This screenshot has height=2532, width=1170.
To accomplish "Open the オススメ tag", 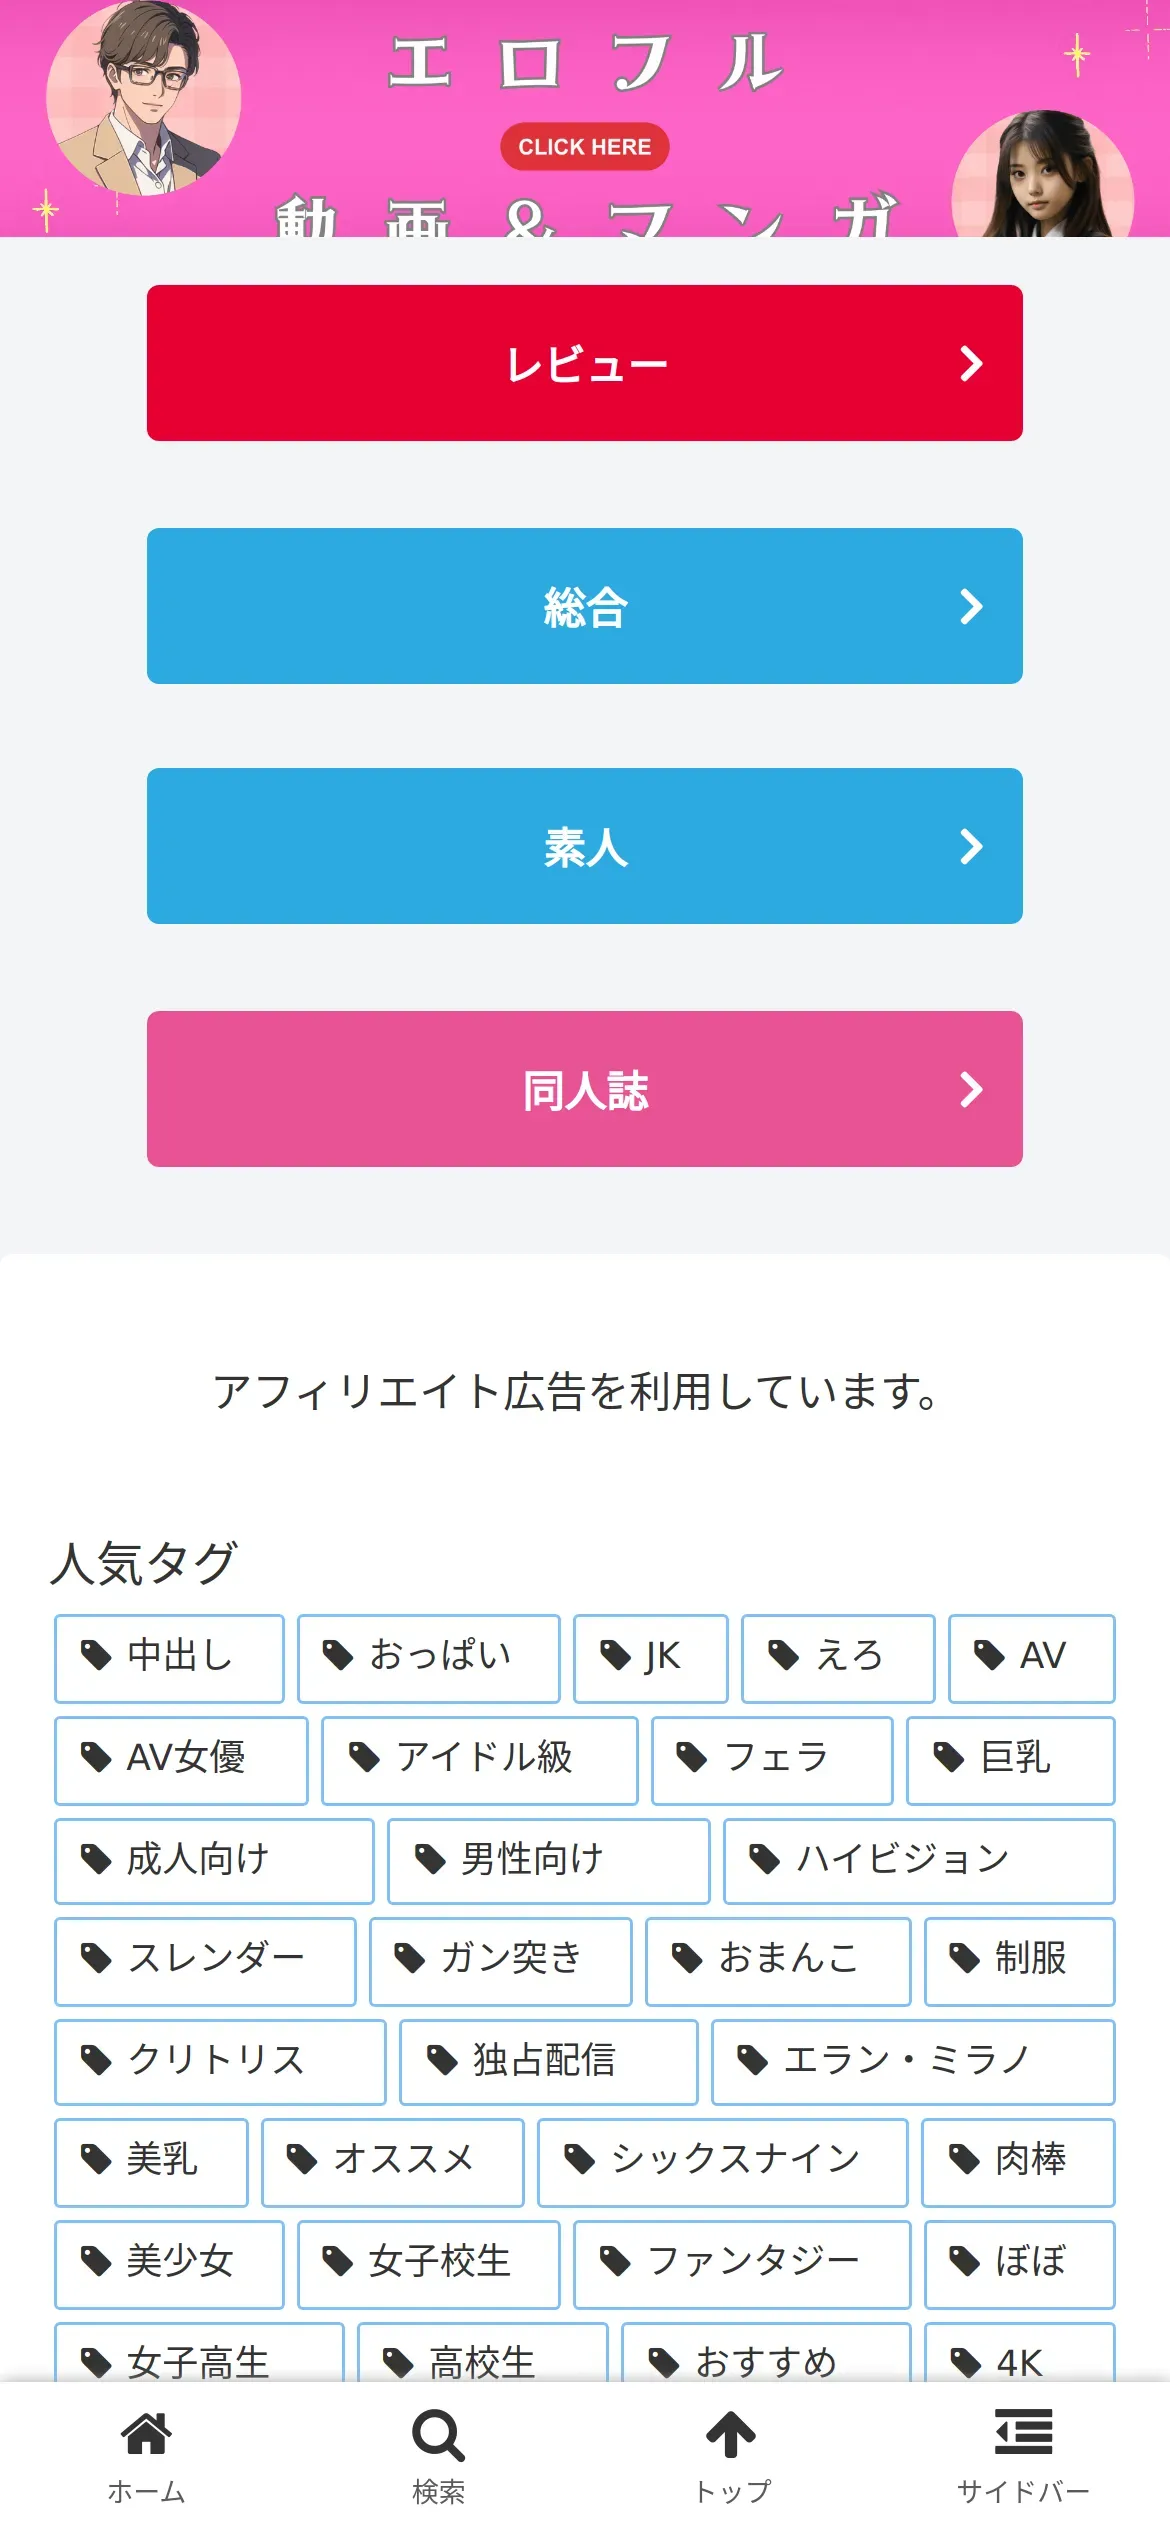I will (392, 2162).
